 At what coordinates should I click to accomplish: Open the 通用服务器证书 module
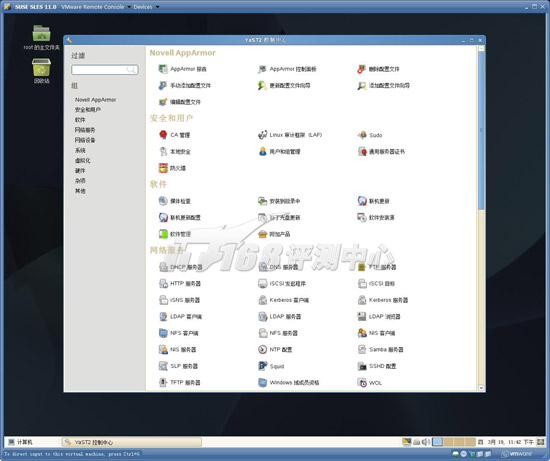pyautogui.click(x=381, y=152)
